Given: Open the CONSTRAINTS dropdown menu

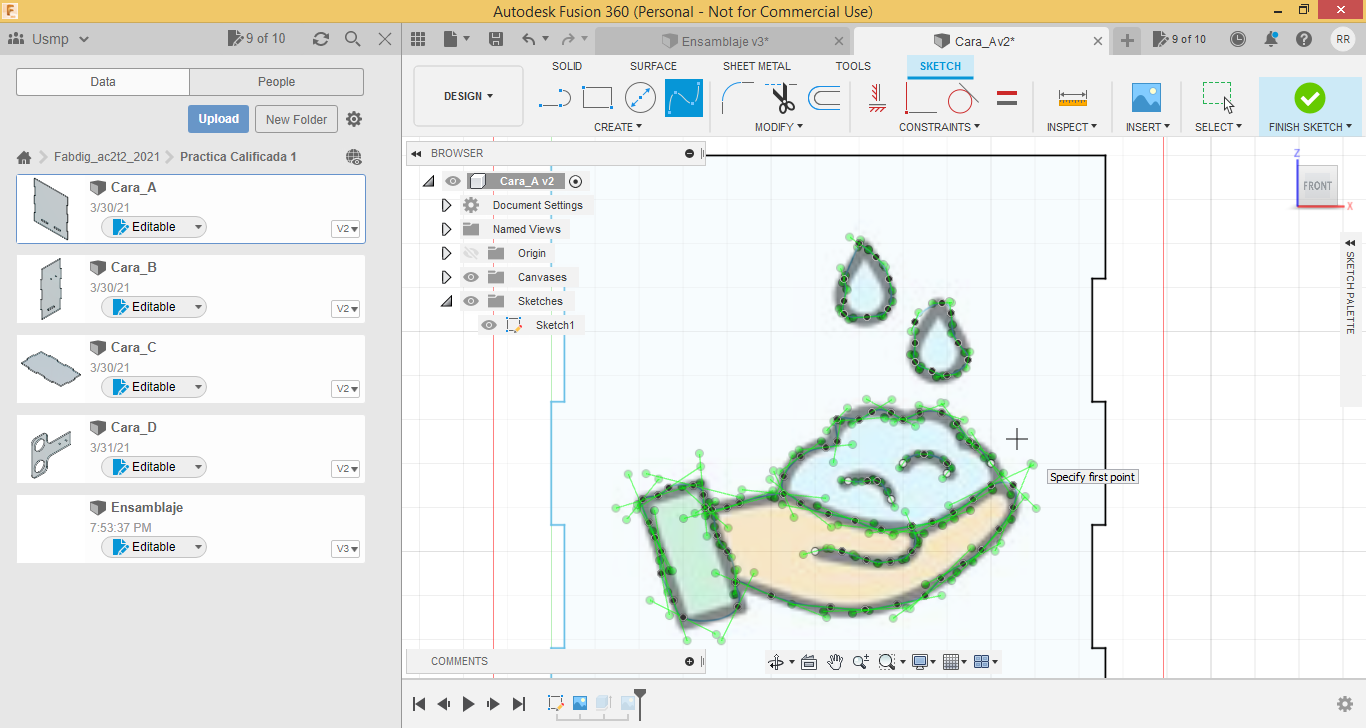Looking at the screenshot, I should tap(939, 127).
